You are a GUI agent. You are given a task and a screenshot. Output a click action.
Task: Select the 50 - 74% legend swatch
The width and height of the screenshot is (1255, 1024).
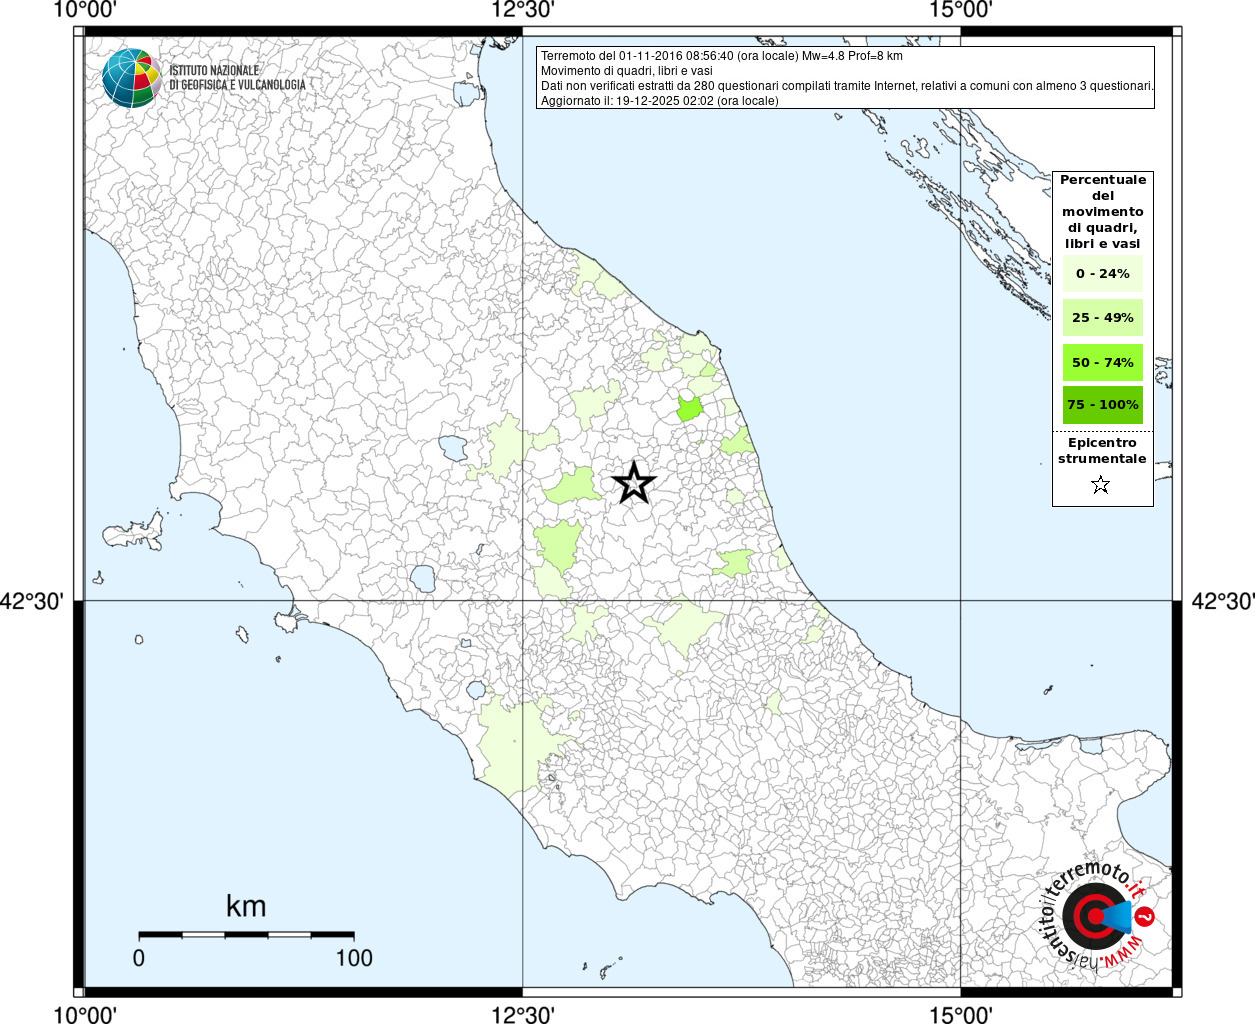(x=1102, y=362)
